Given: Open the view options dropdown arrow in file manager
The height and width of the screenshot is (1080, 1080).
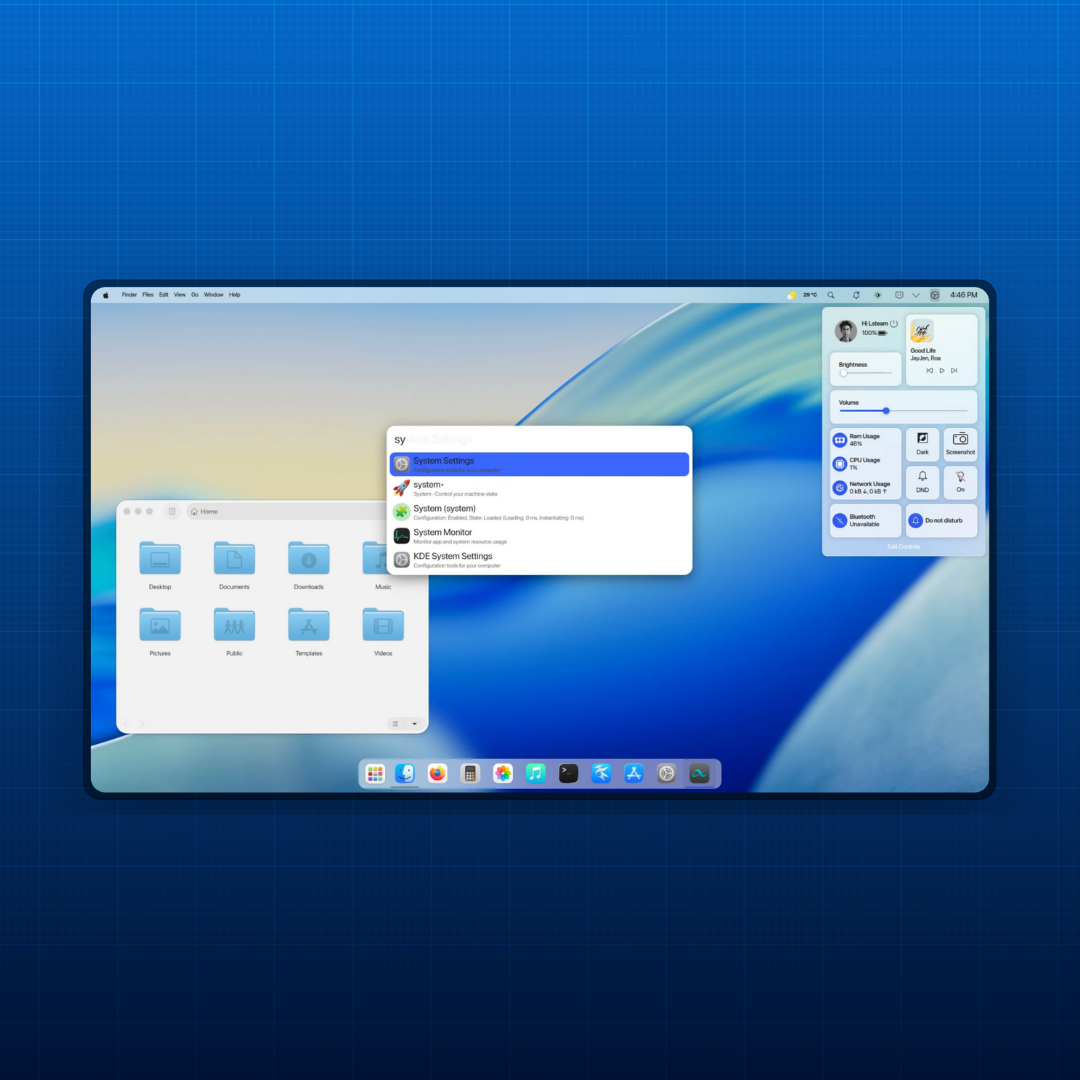Looking at the screenshot, I should click(415, 723).
